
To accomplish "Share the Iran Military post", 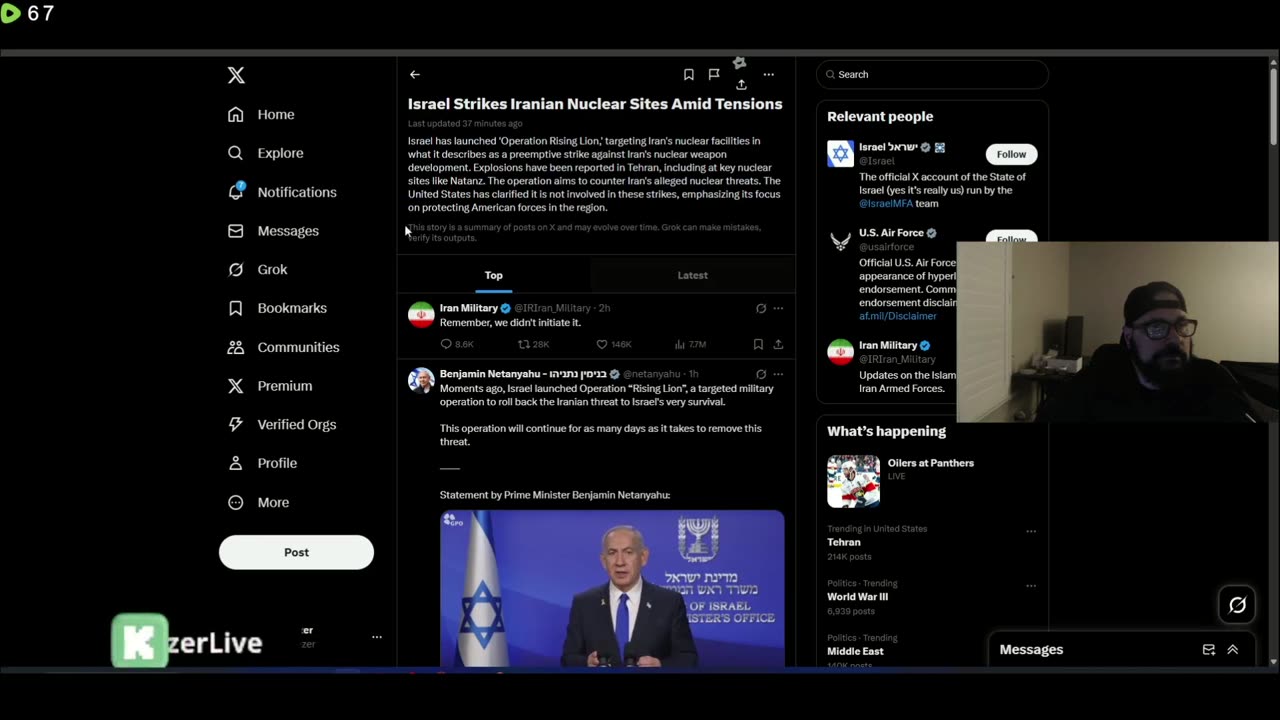I will [x=778, y=344].
